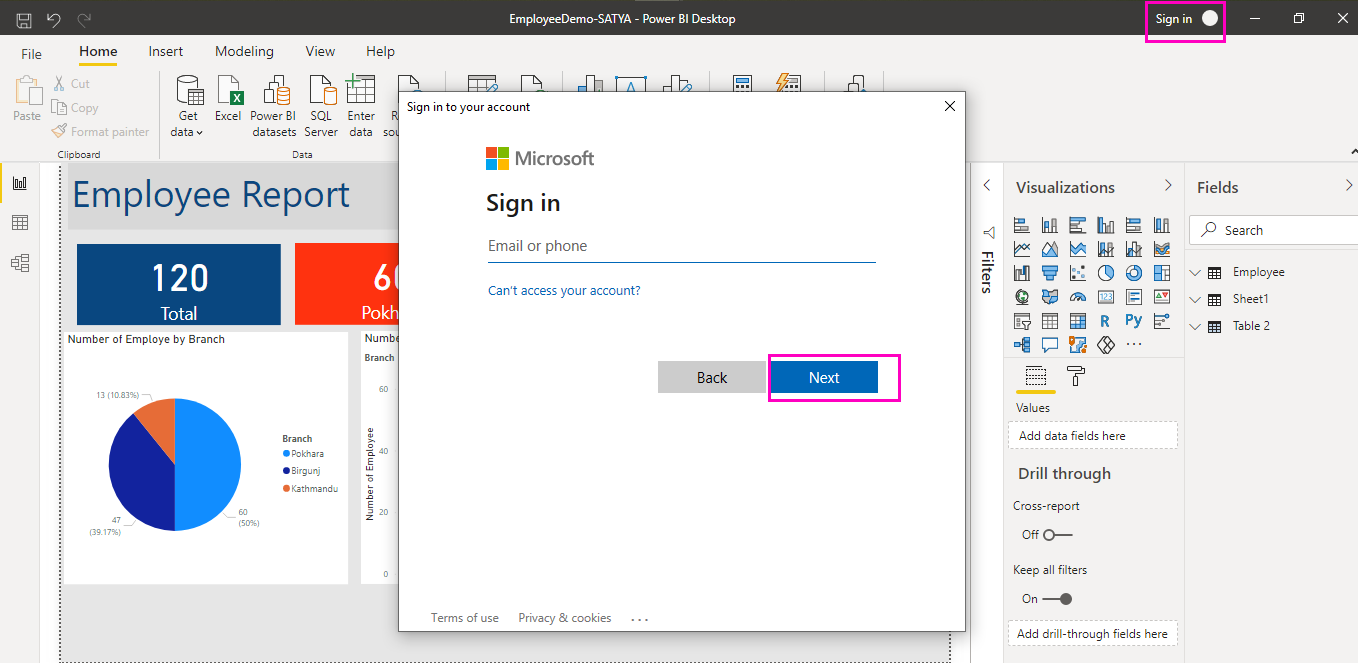Screen dimensions: 1358x663
Task: Select the Pie chart visualization icon
Action: pos(1105,272)
